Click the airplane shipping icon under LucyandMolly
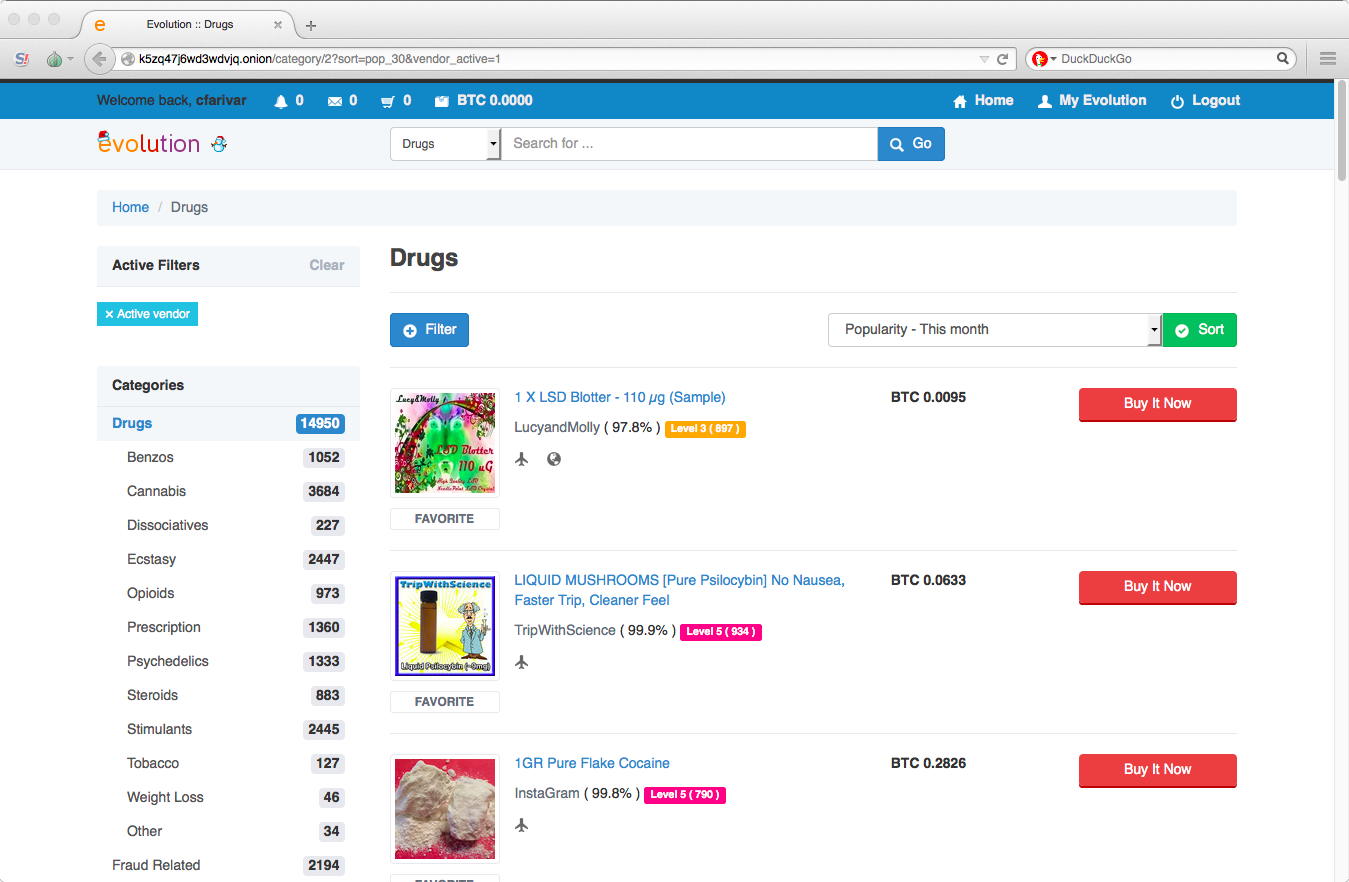The image size is (1349, 882). 521,459
